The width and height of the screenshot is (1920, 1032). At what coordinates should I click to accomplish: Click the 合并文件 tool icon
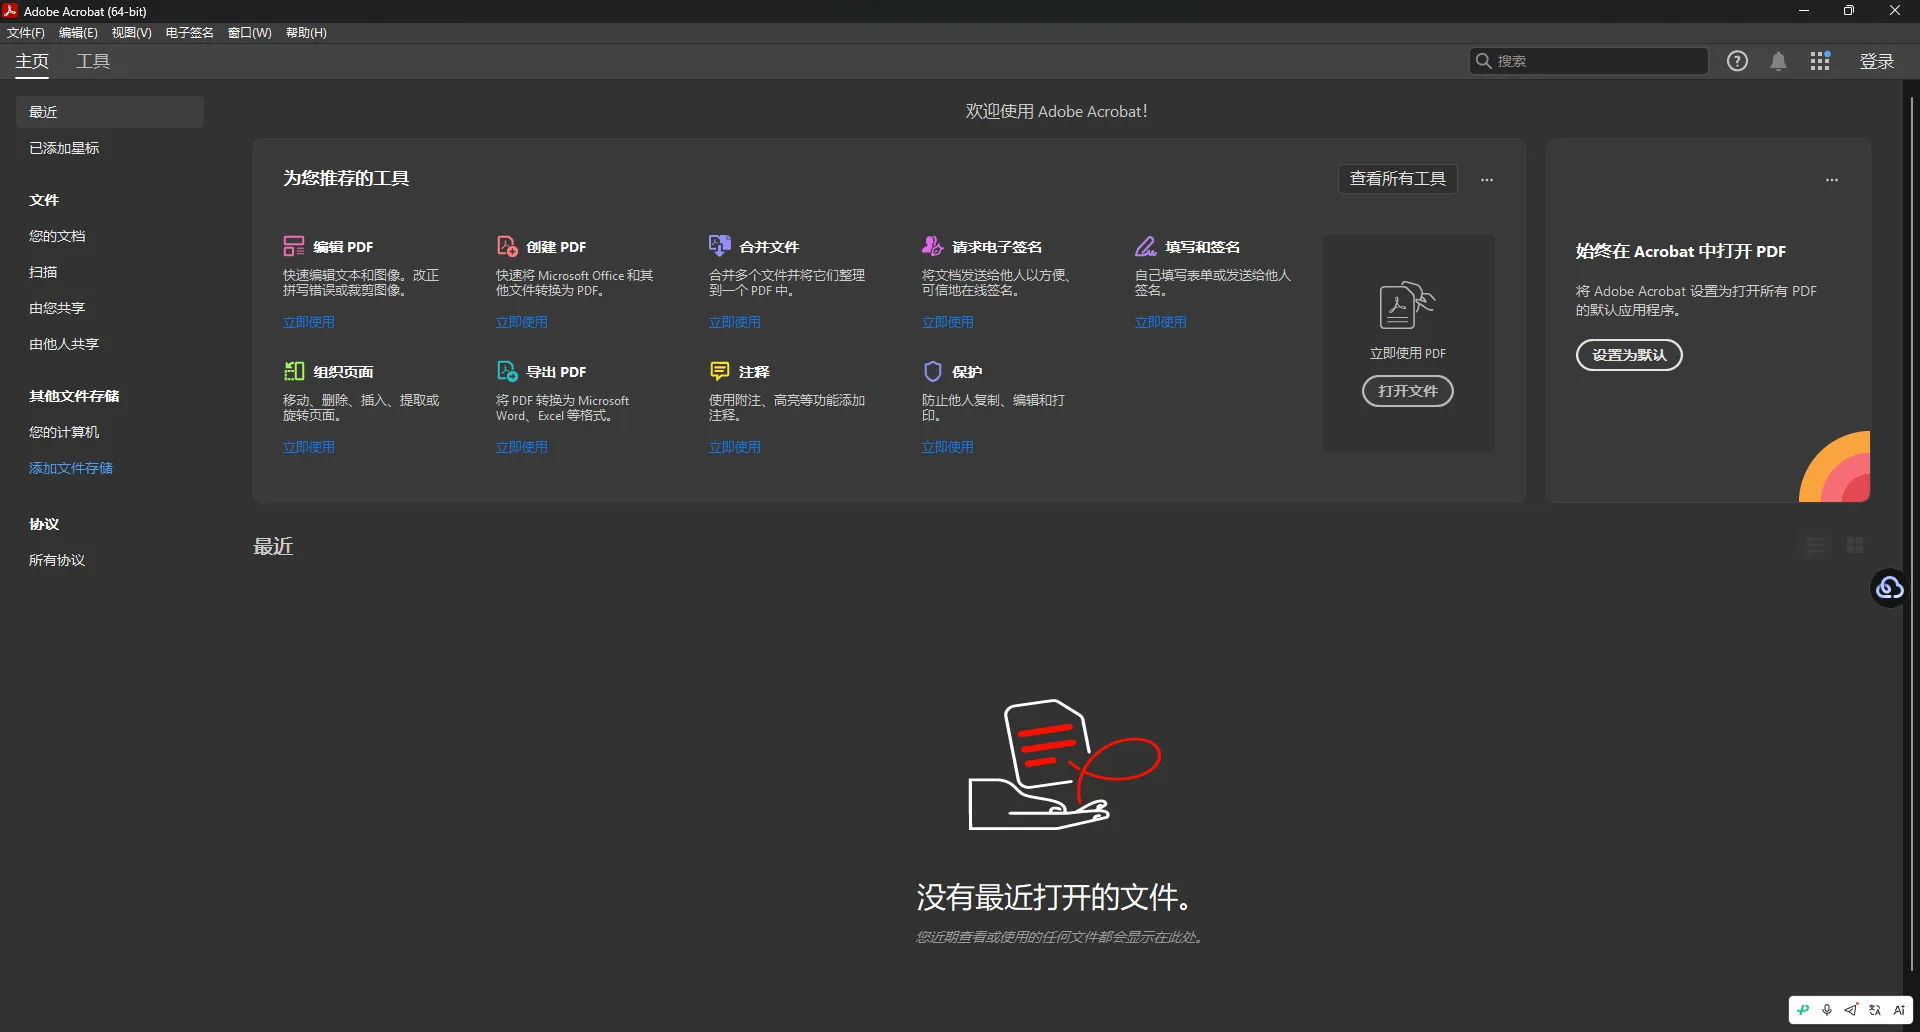pos(720,246)
